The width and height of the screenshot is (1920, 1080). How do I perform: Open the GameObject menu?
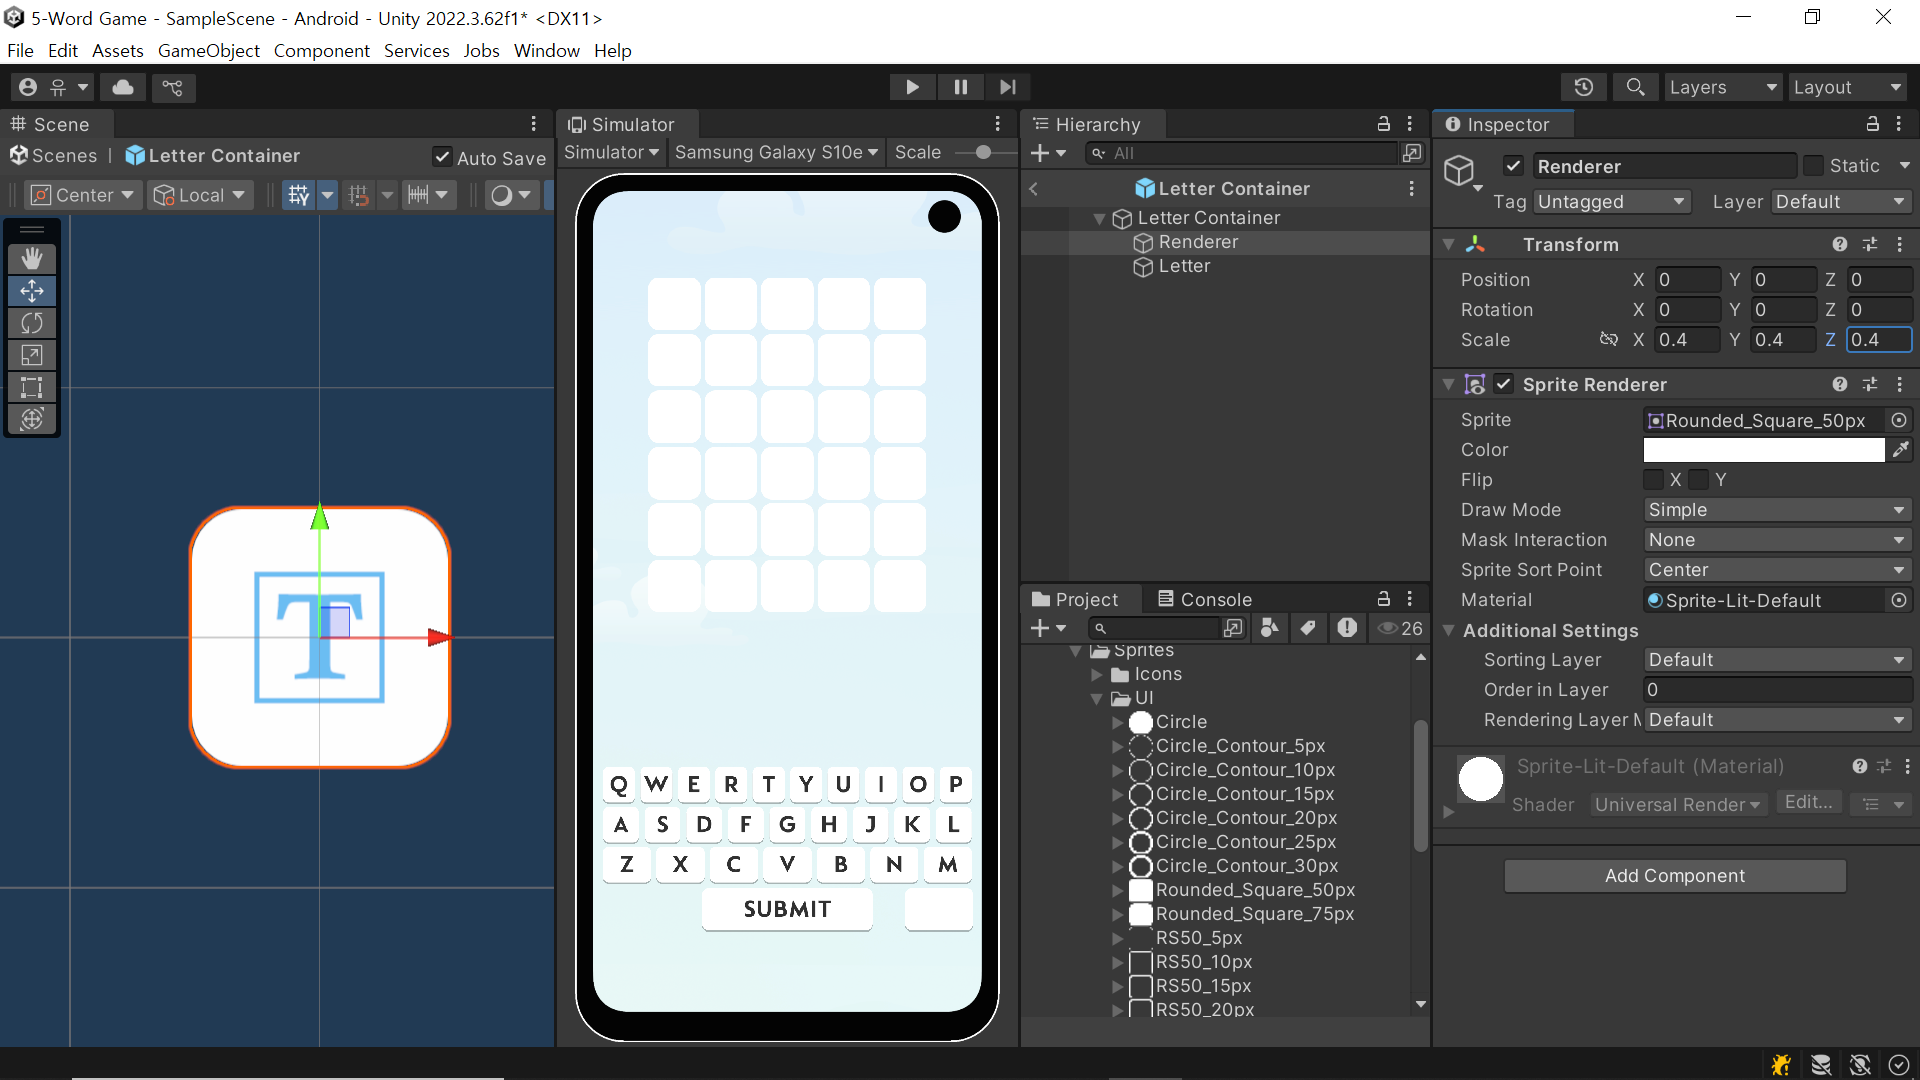click(208, 51)
